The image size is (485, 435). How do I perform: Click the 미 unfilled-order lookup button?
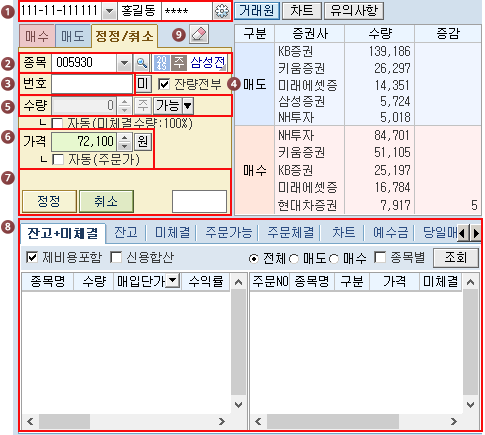143,83
